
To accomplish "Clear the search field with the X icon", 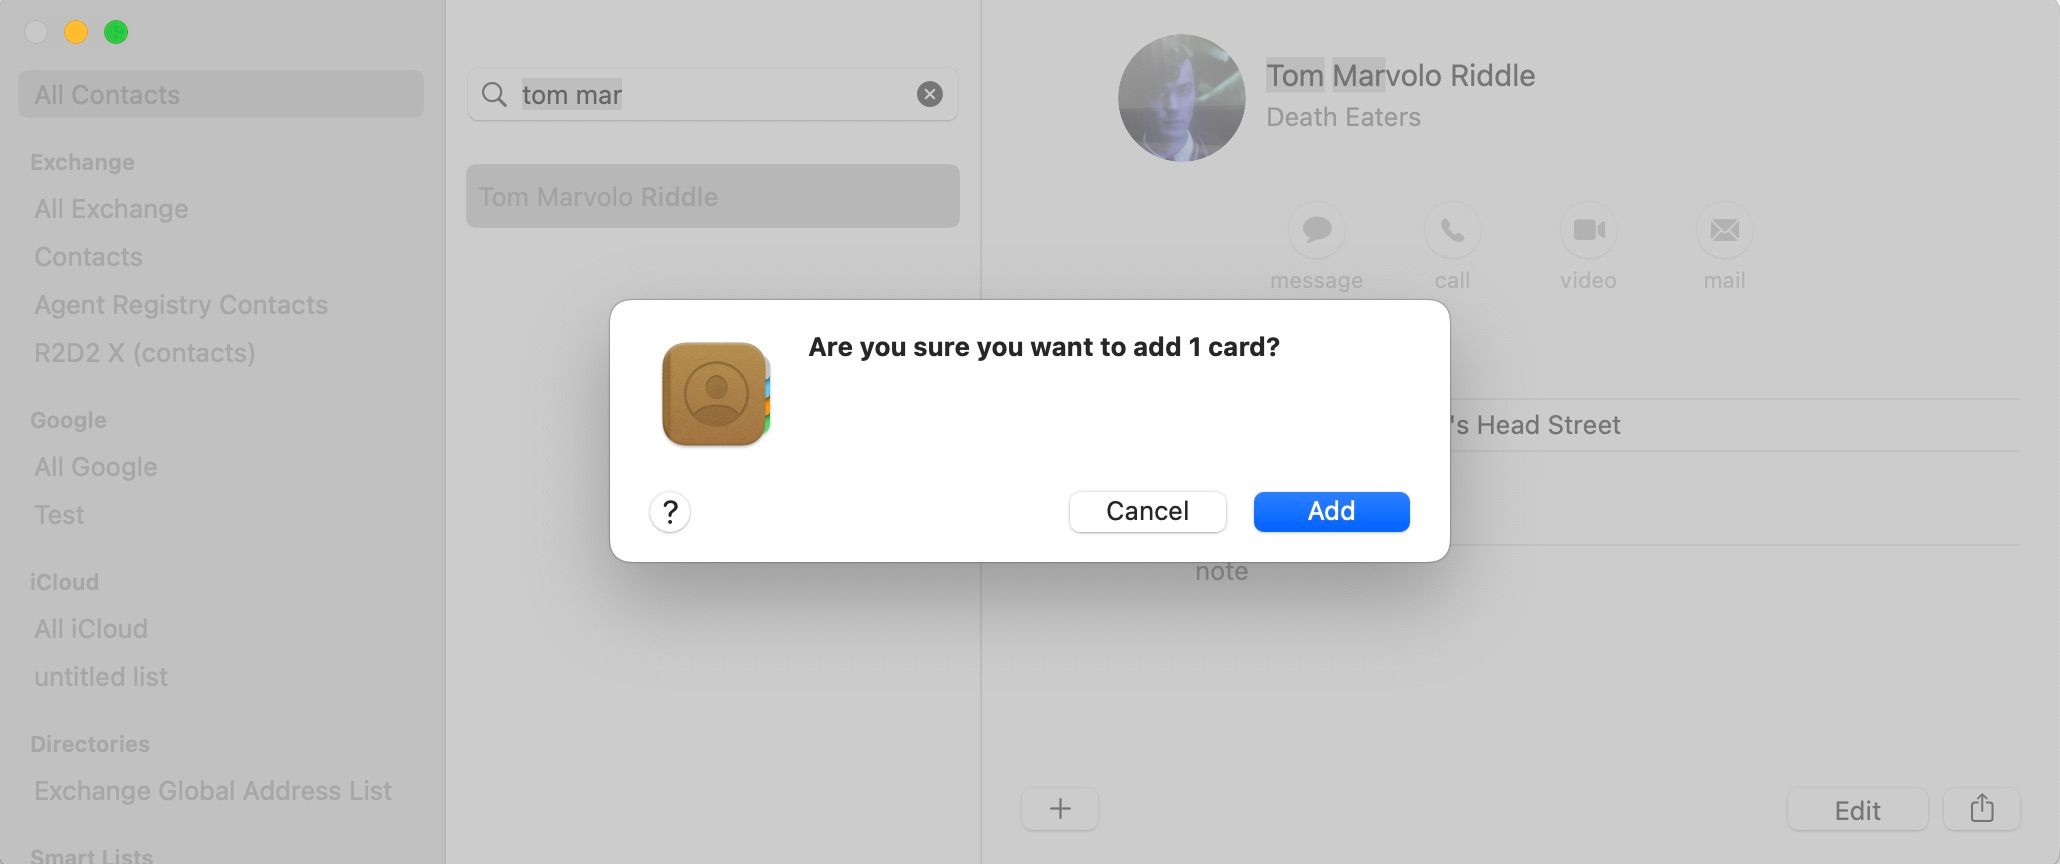I will pyautogui.click(x=930, y=94).
